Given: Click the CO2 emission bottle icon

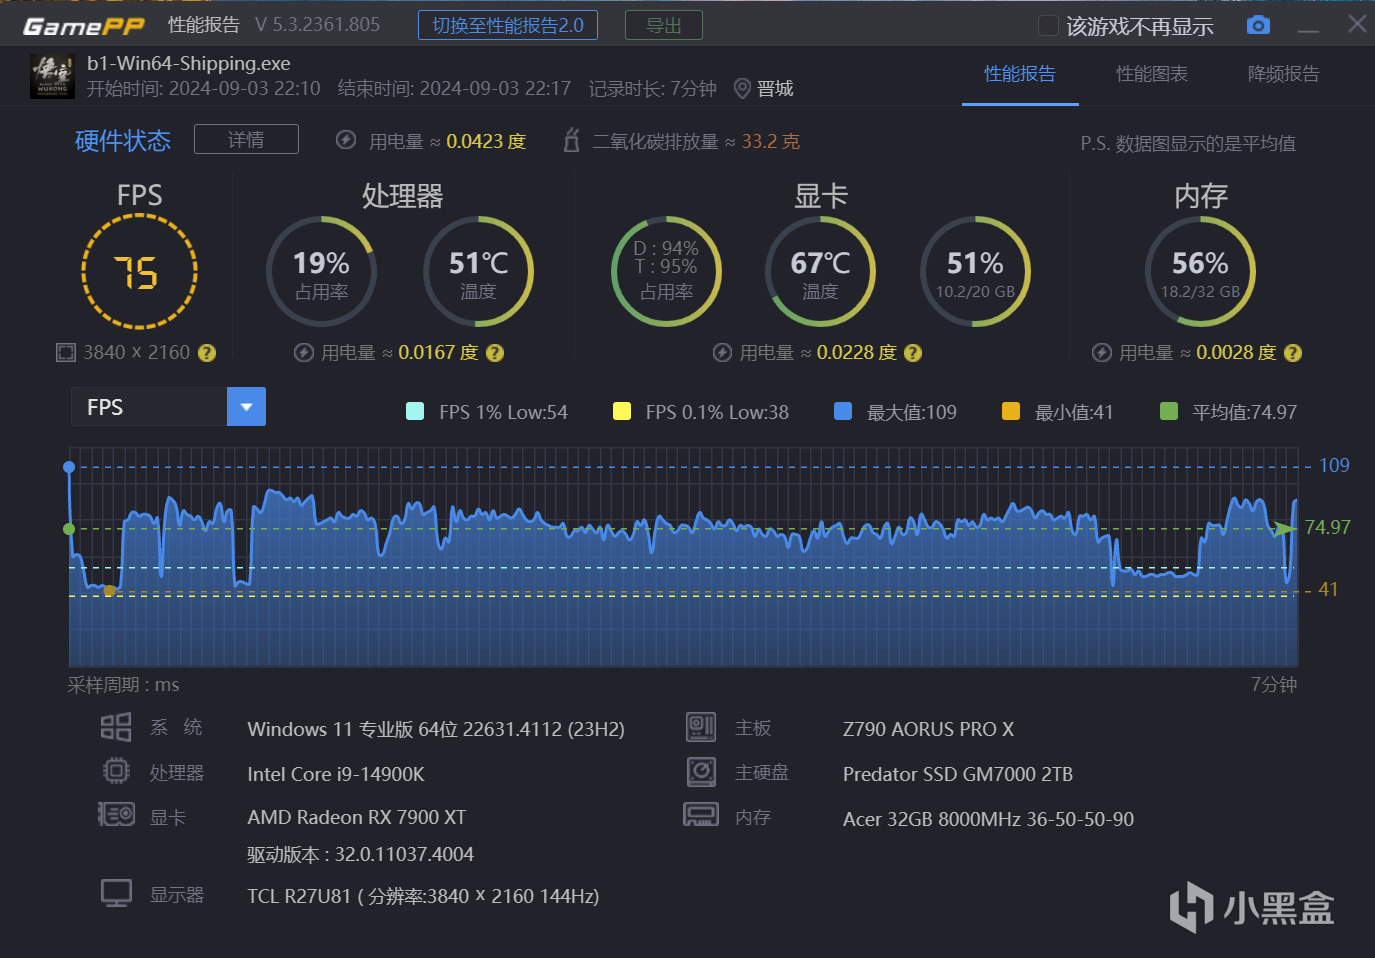Looking at the screenshot, I should (x=571, y=140).
